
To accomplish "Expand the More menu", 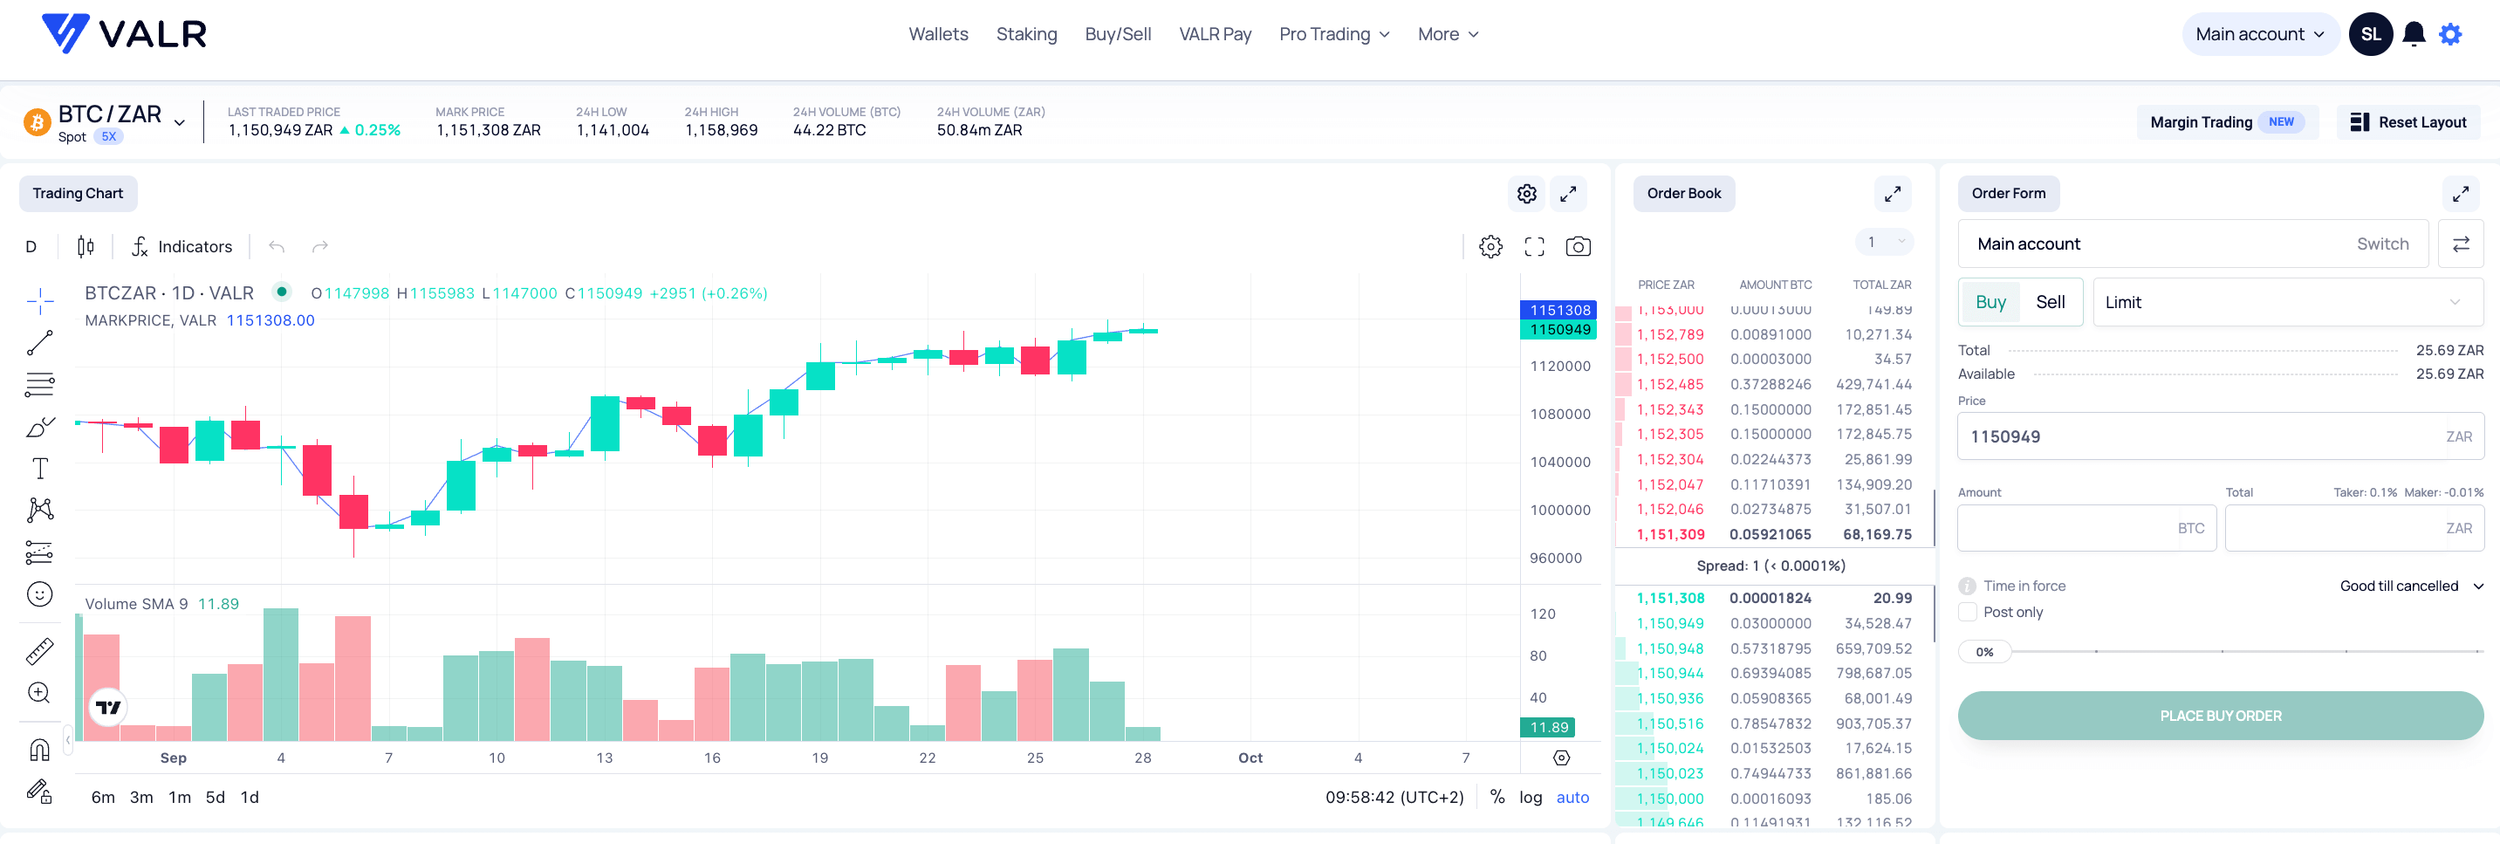I will click(x=1448, y=34).
